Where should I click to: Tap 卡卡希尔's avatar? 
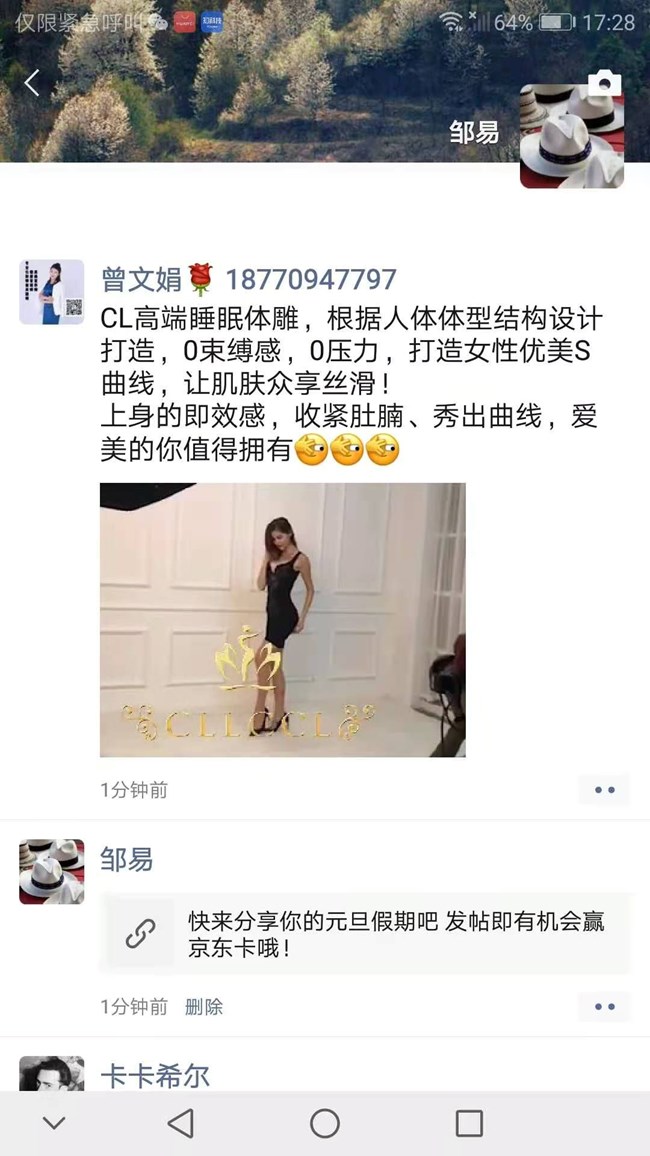[52, 1073]
